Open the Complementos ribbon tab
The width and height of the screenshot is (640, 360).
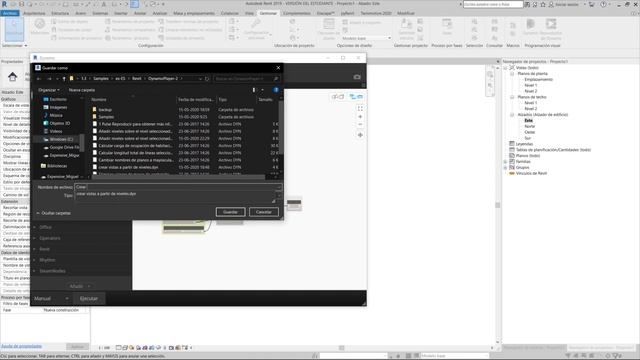297,13
